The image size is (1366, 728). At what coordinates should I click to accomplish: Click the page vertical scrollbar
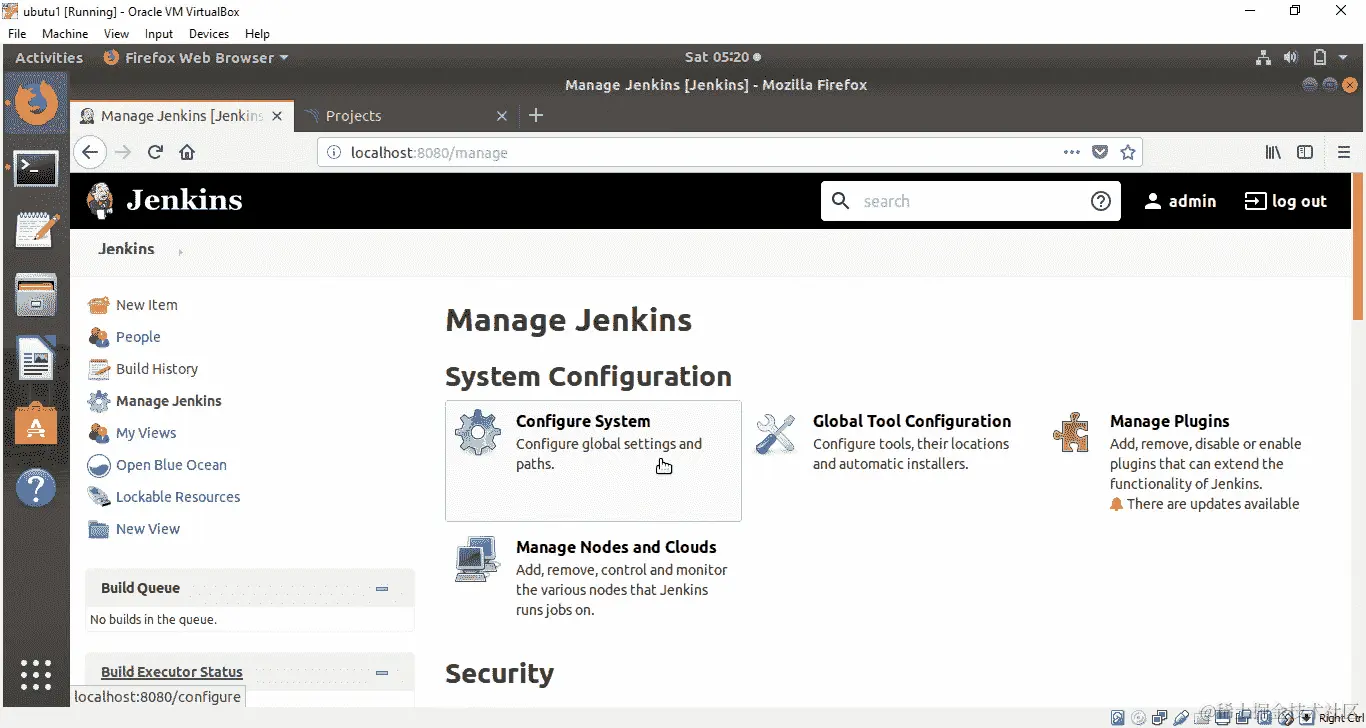(1358, 246)
